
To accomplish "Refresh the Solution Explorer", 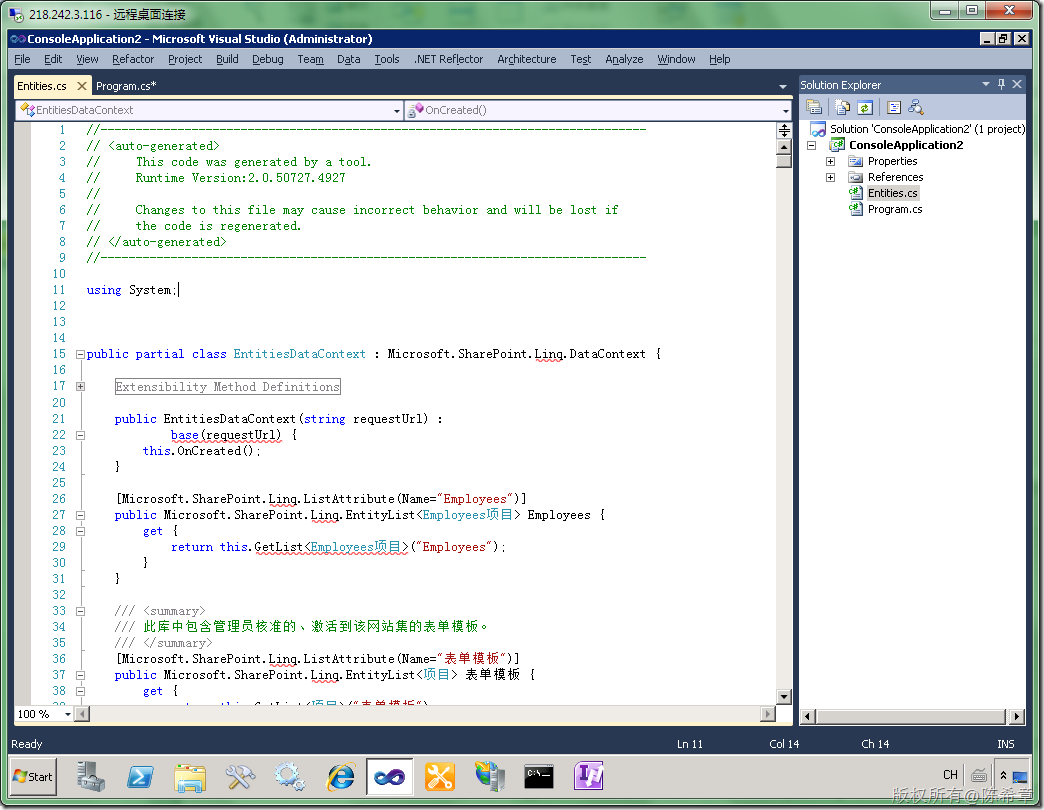I will (x=864, y=107).
